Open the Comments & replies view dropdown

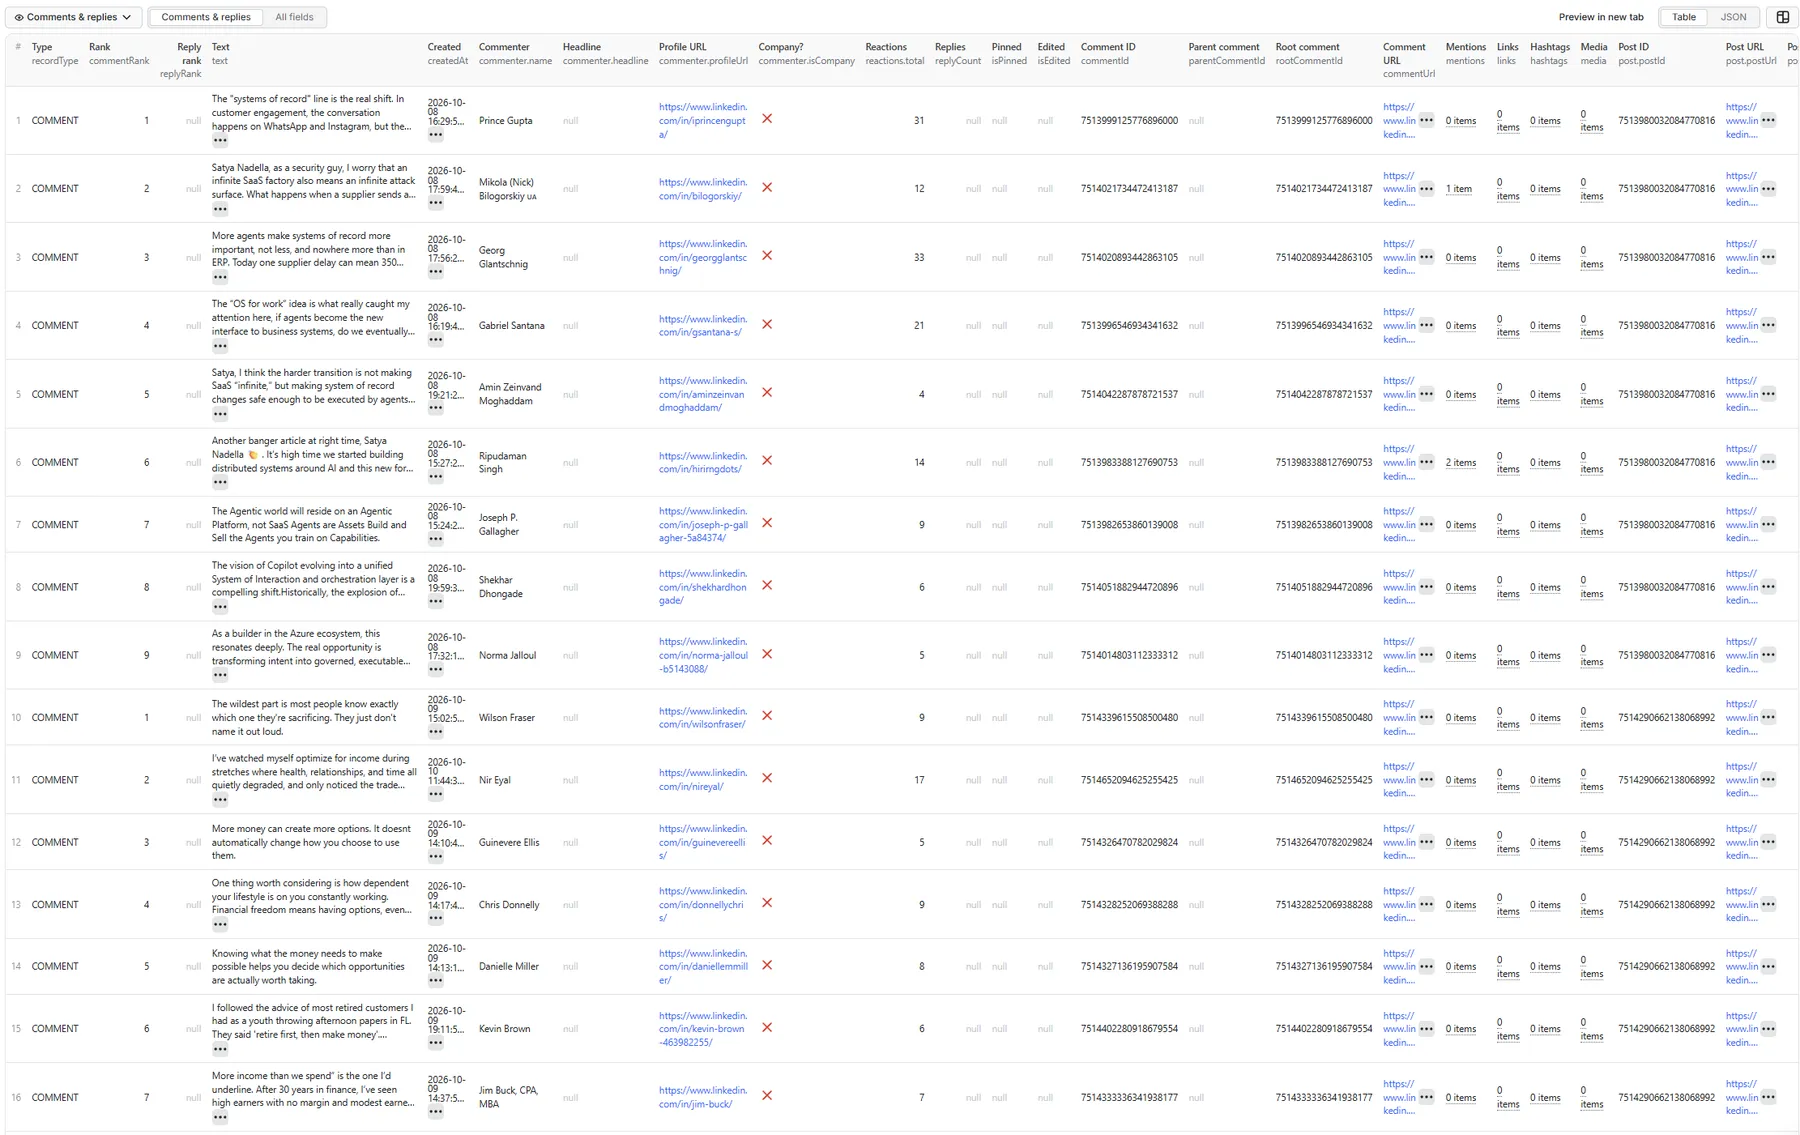click(73, 17)
